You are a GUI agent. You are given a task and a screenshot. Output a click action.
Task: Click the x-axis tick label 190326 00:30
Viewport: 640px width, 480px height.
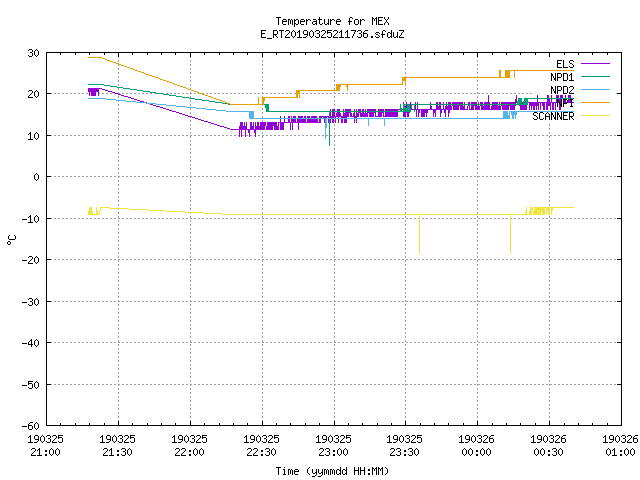point(548,446)
